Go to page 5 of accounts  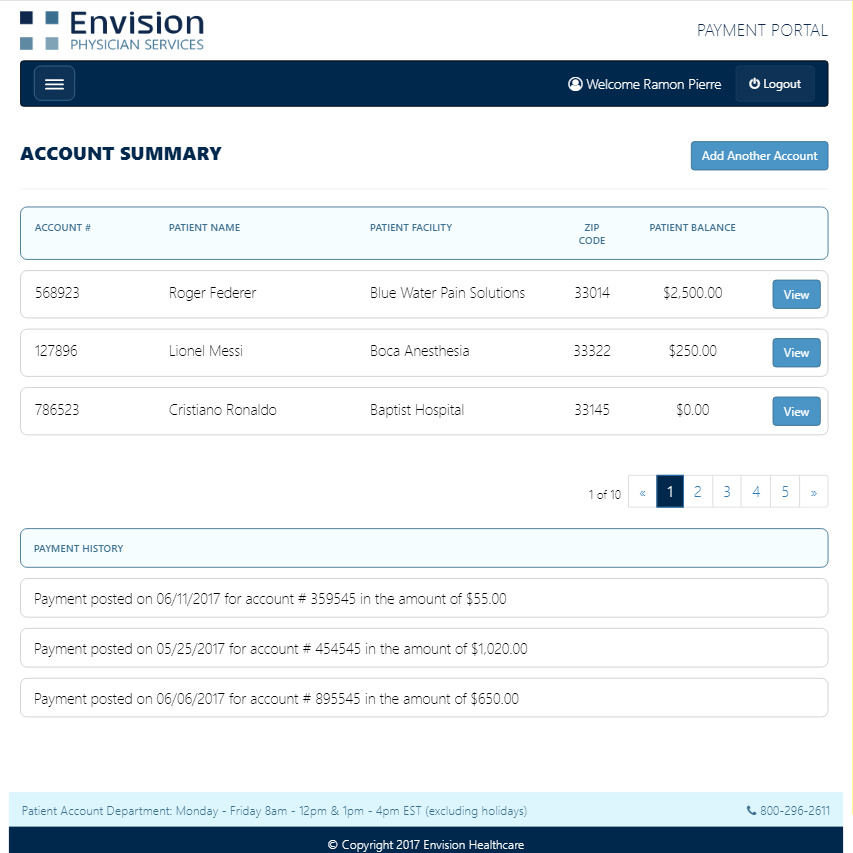(x=785, y=492)
